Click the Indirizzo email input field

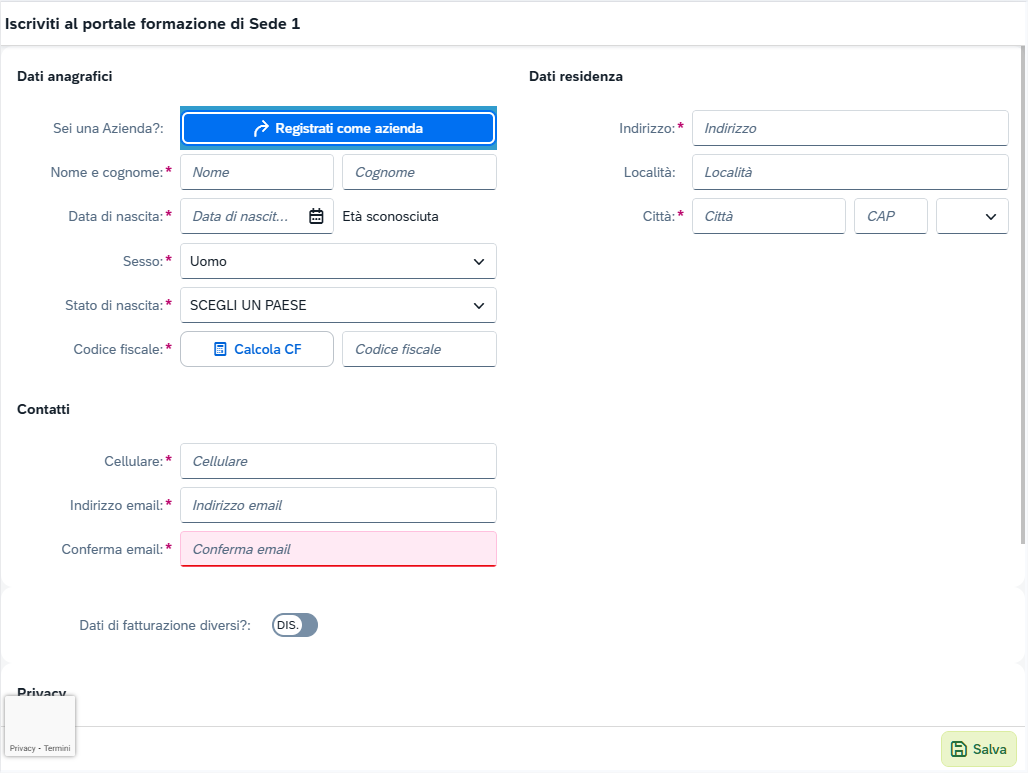coord(338,505)
